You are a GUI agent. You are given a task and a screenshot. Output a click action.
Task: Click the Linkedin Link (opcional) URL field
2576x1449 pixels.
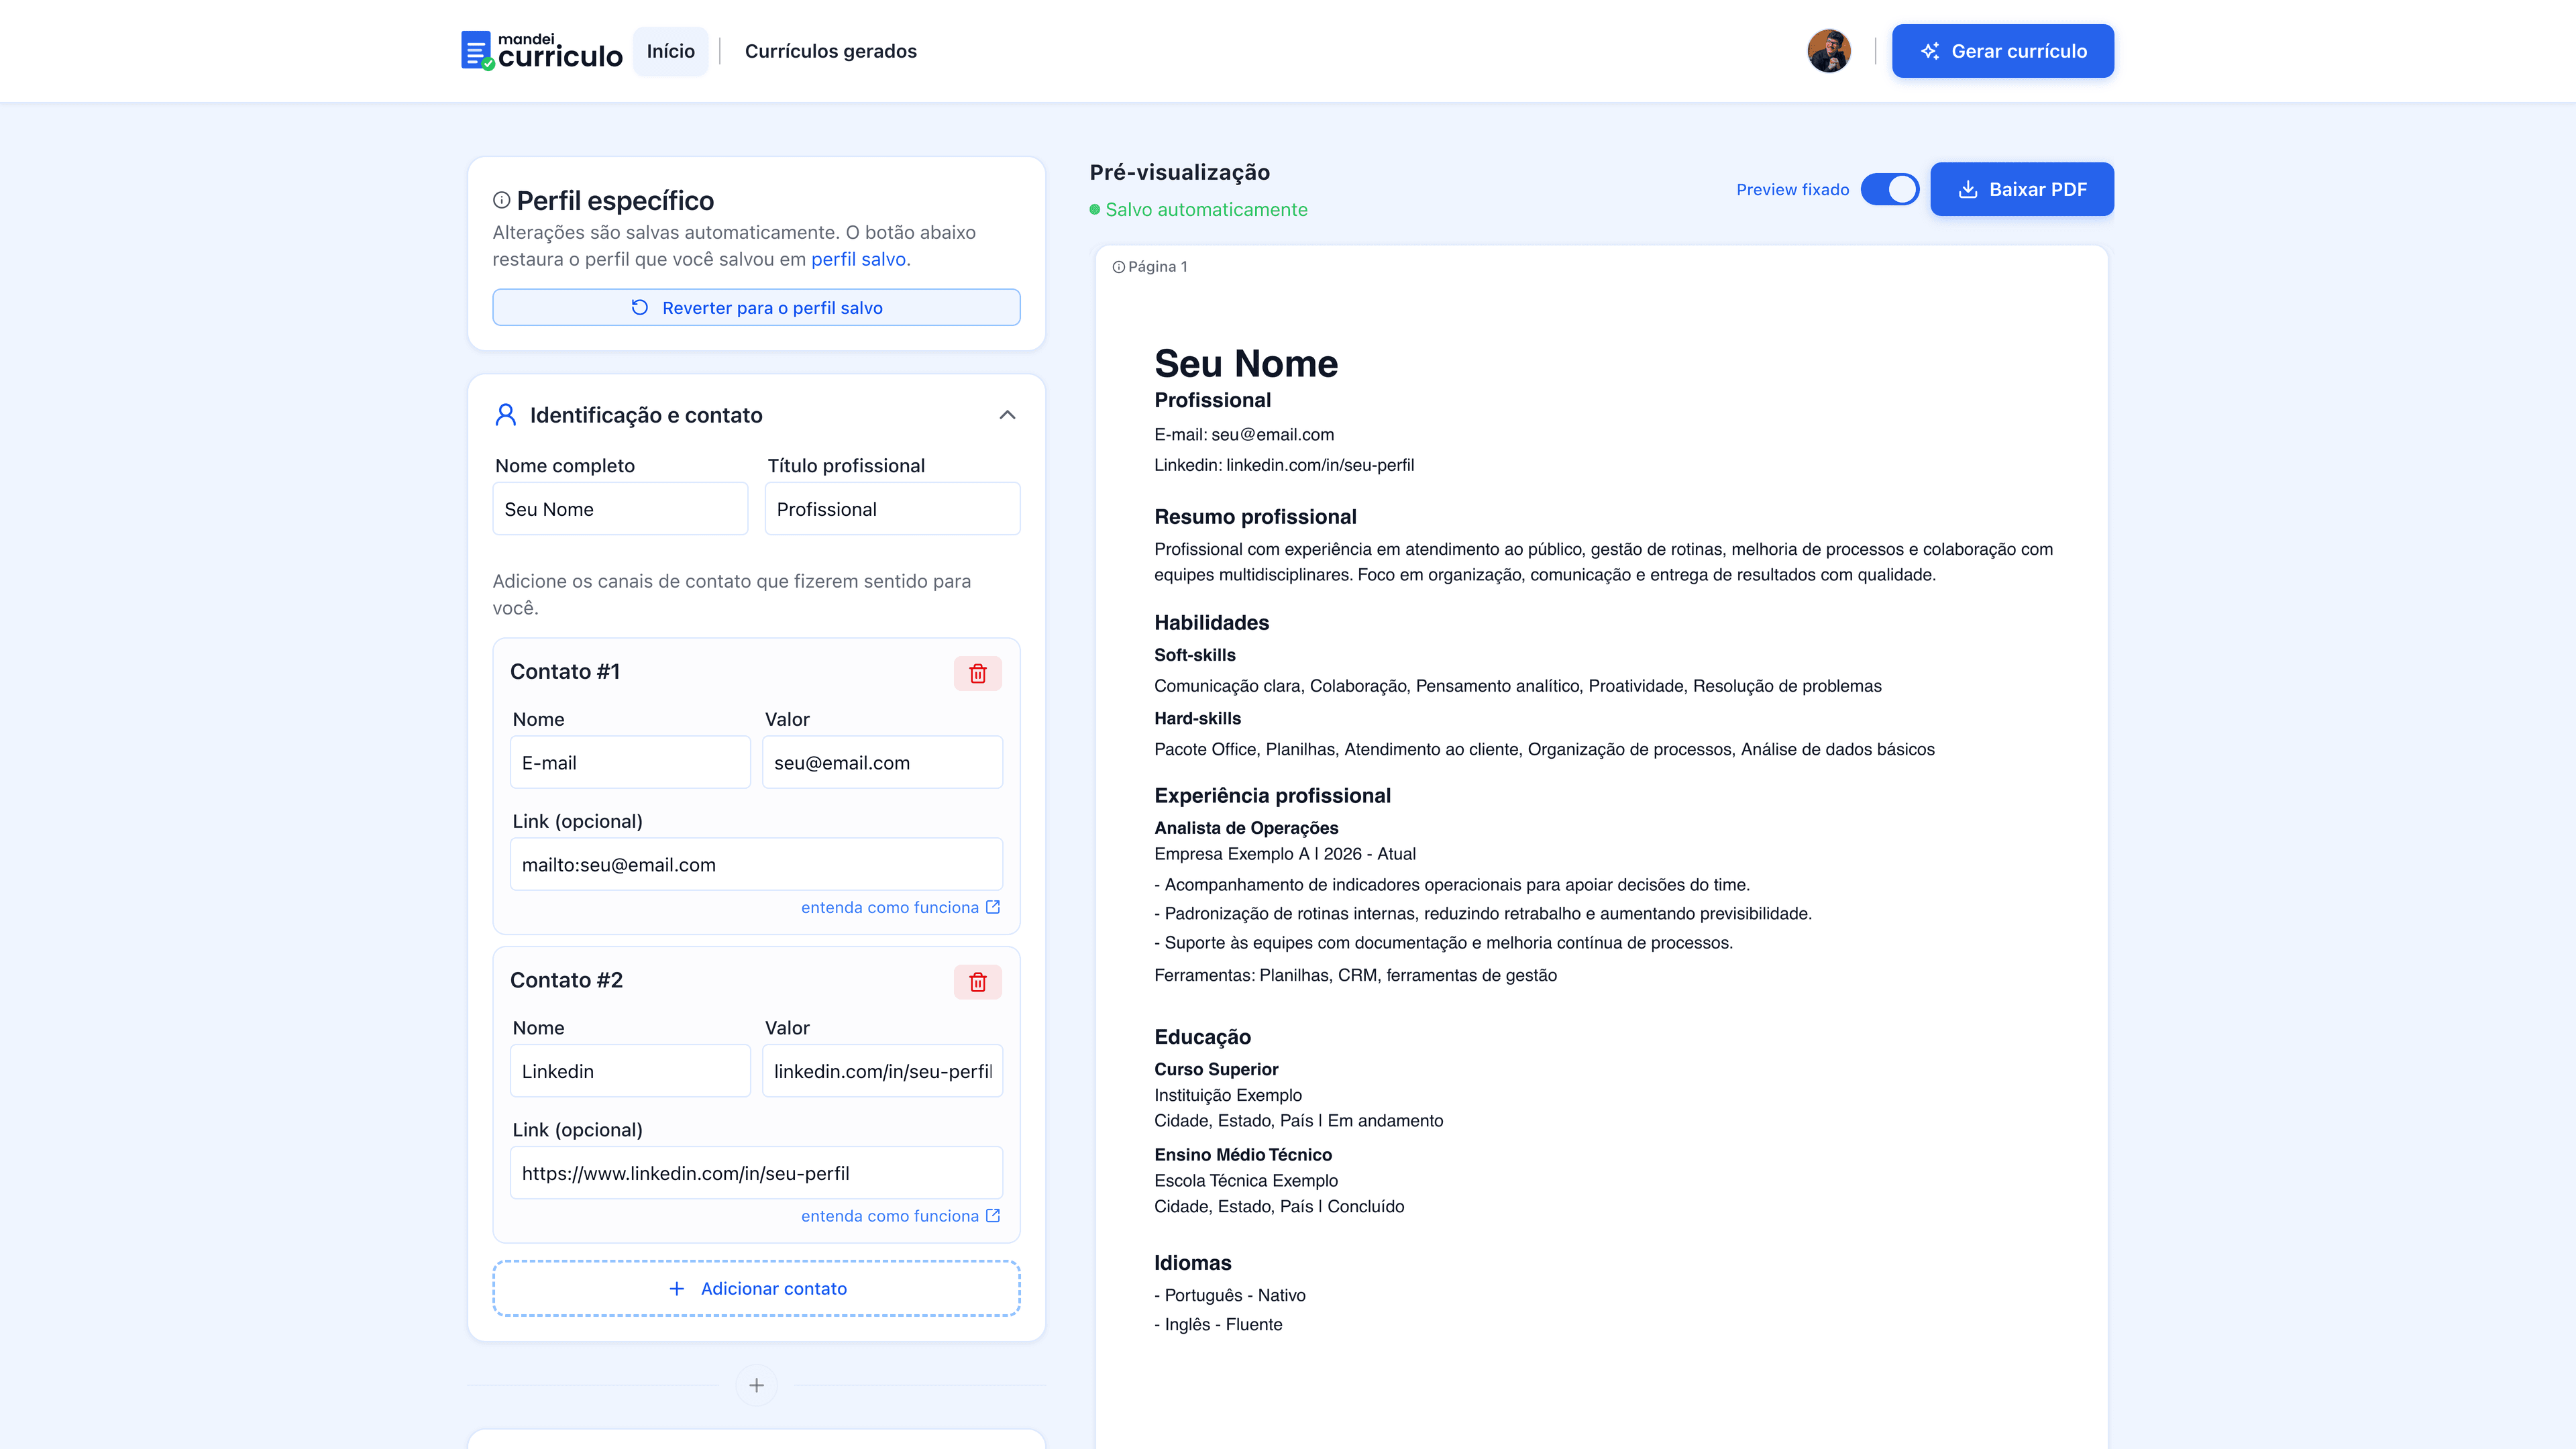point(756,1173)
